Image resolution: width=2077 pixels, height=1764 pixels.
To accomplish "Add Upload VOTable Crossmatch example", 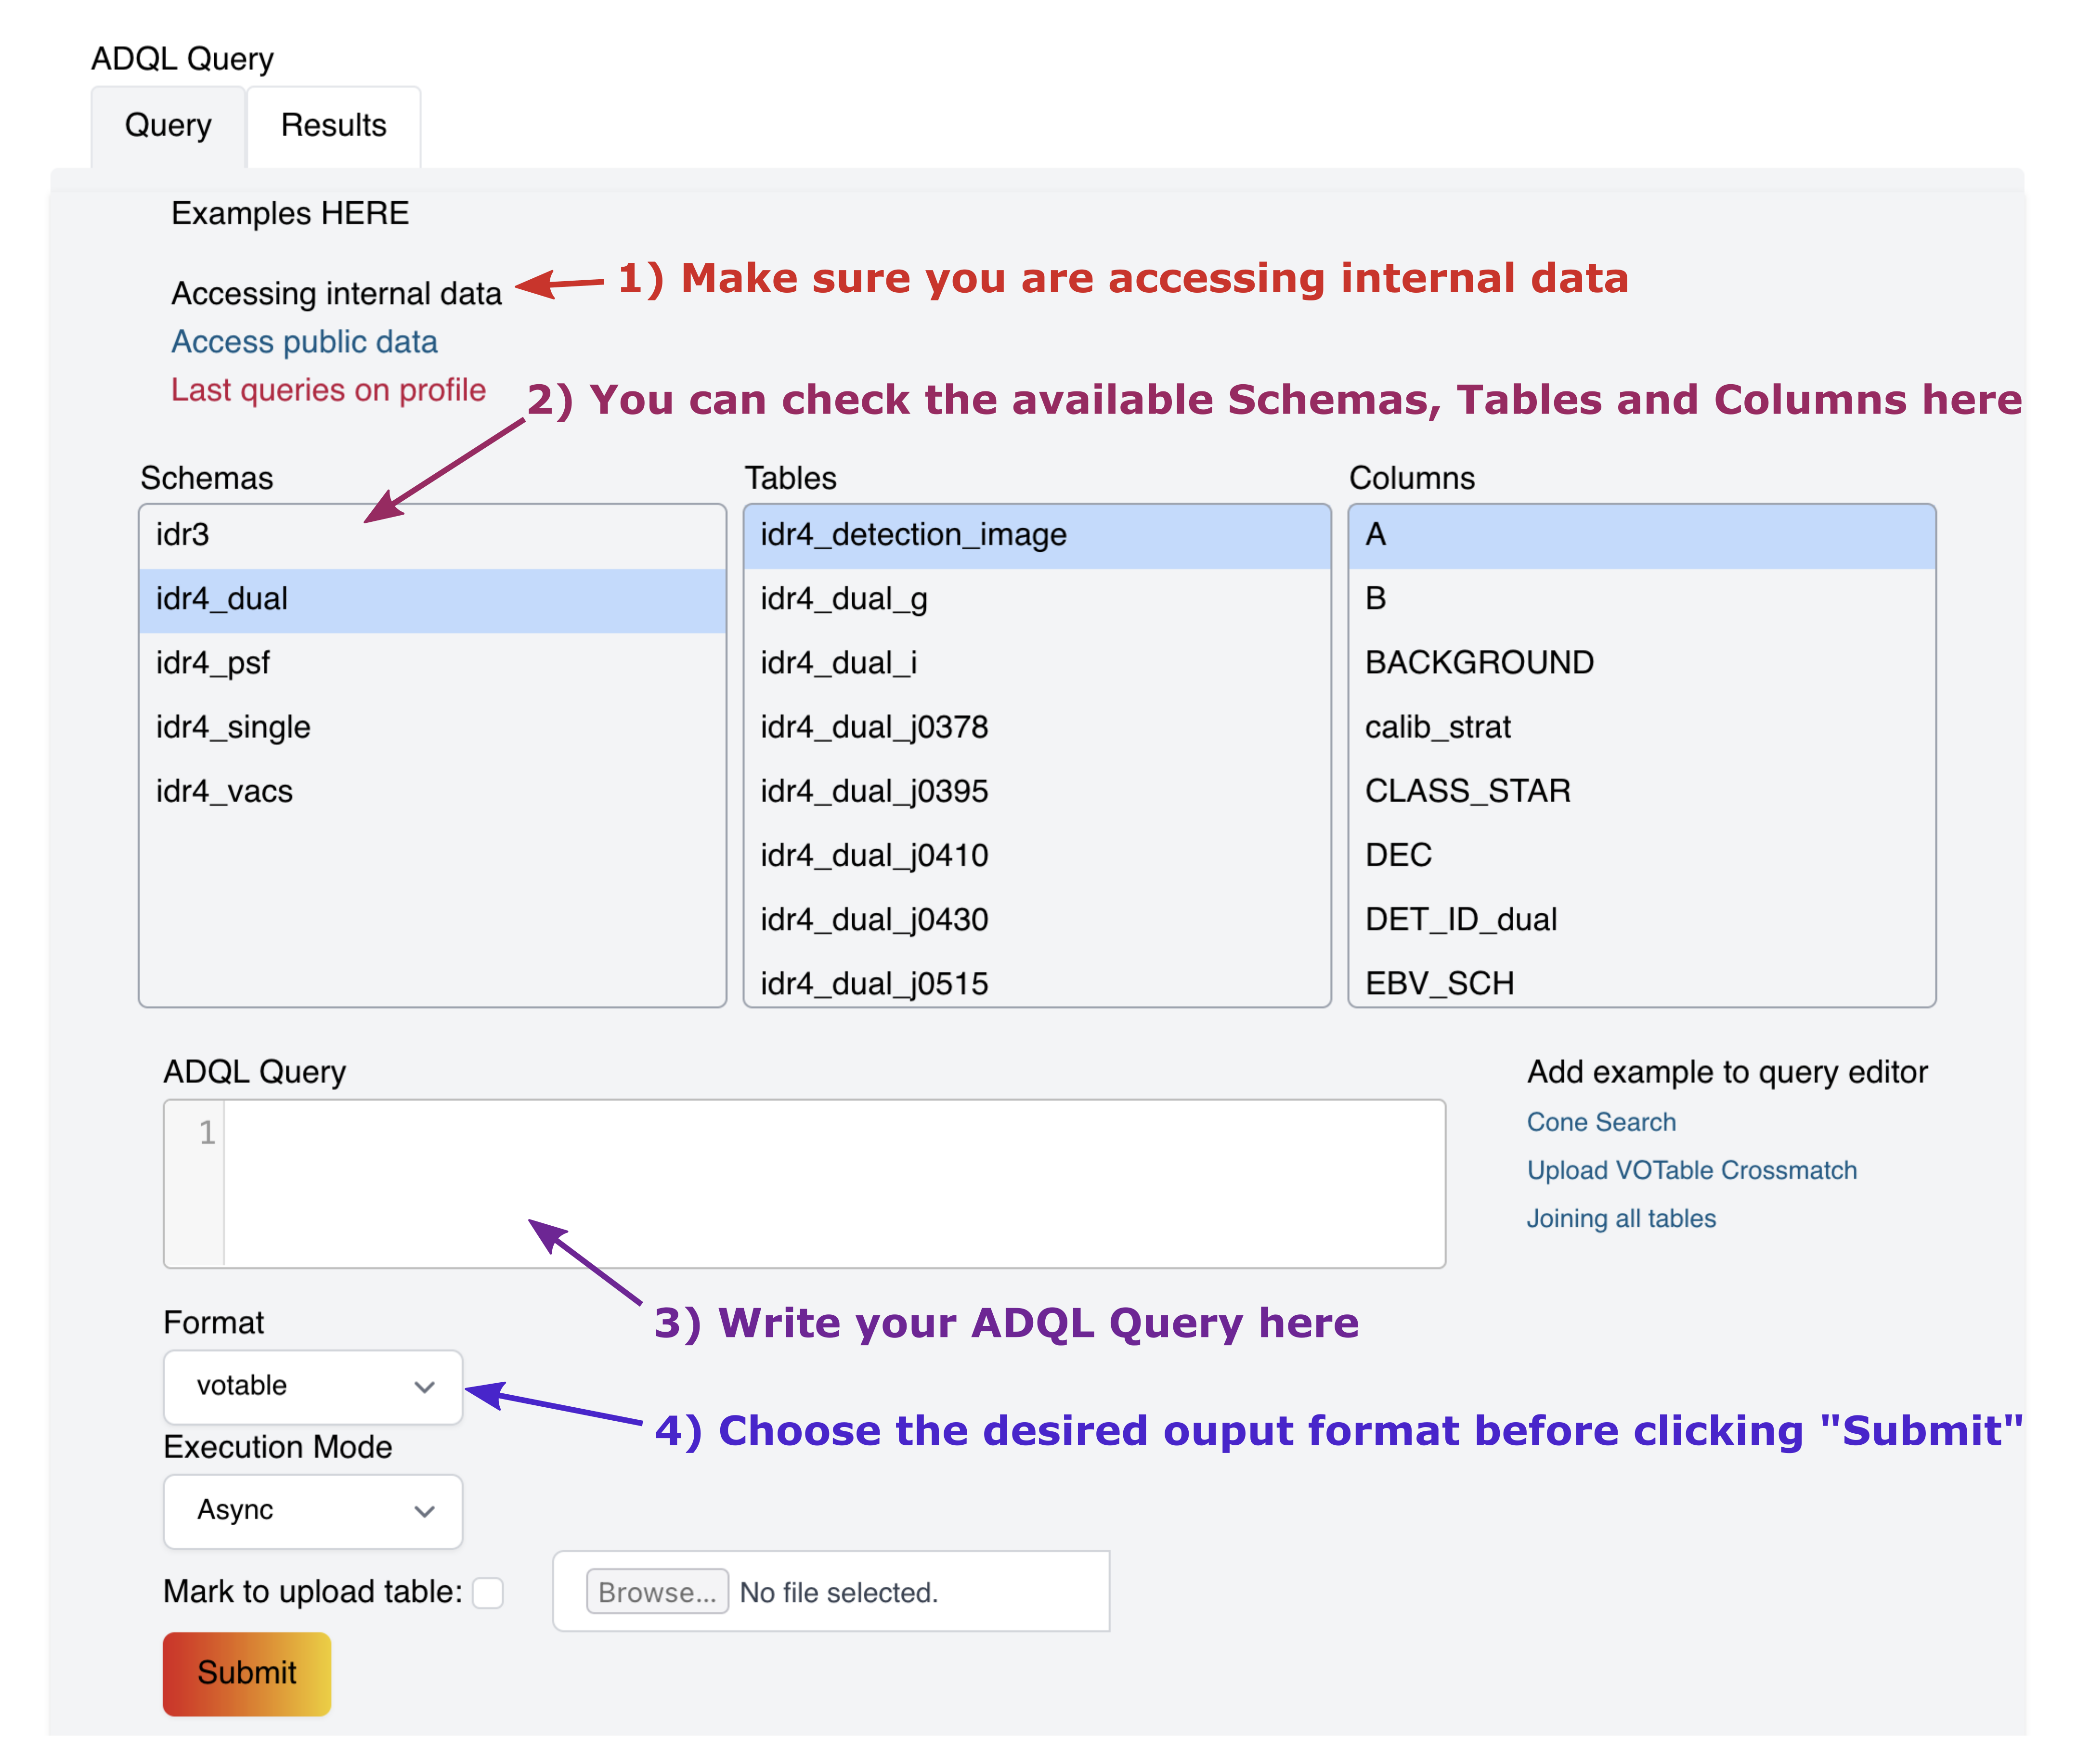I will (x=1691, y=1170).
